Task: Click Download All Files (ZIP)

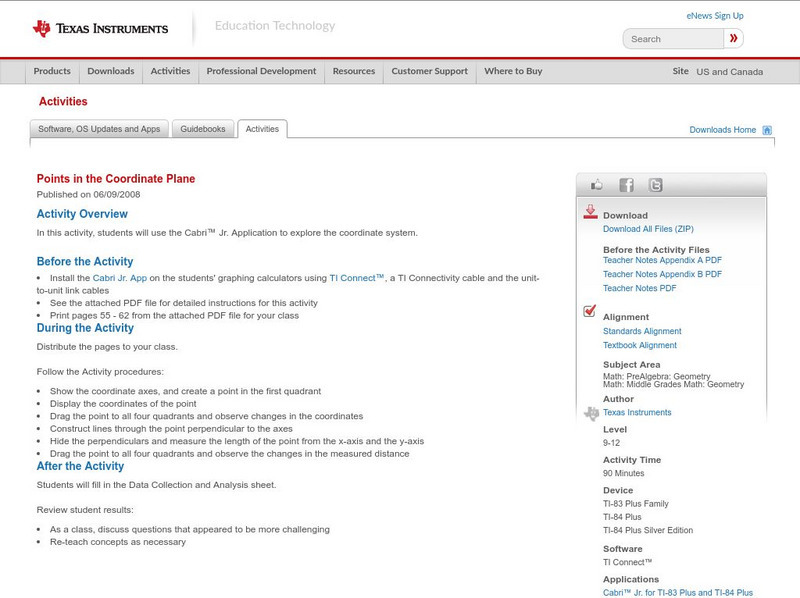Action: click(648, 229)
